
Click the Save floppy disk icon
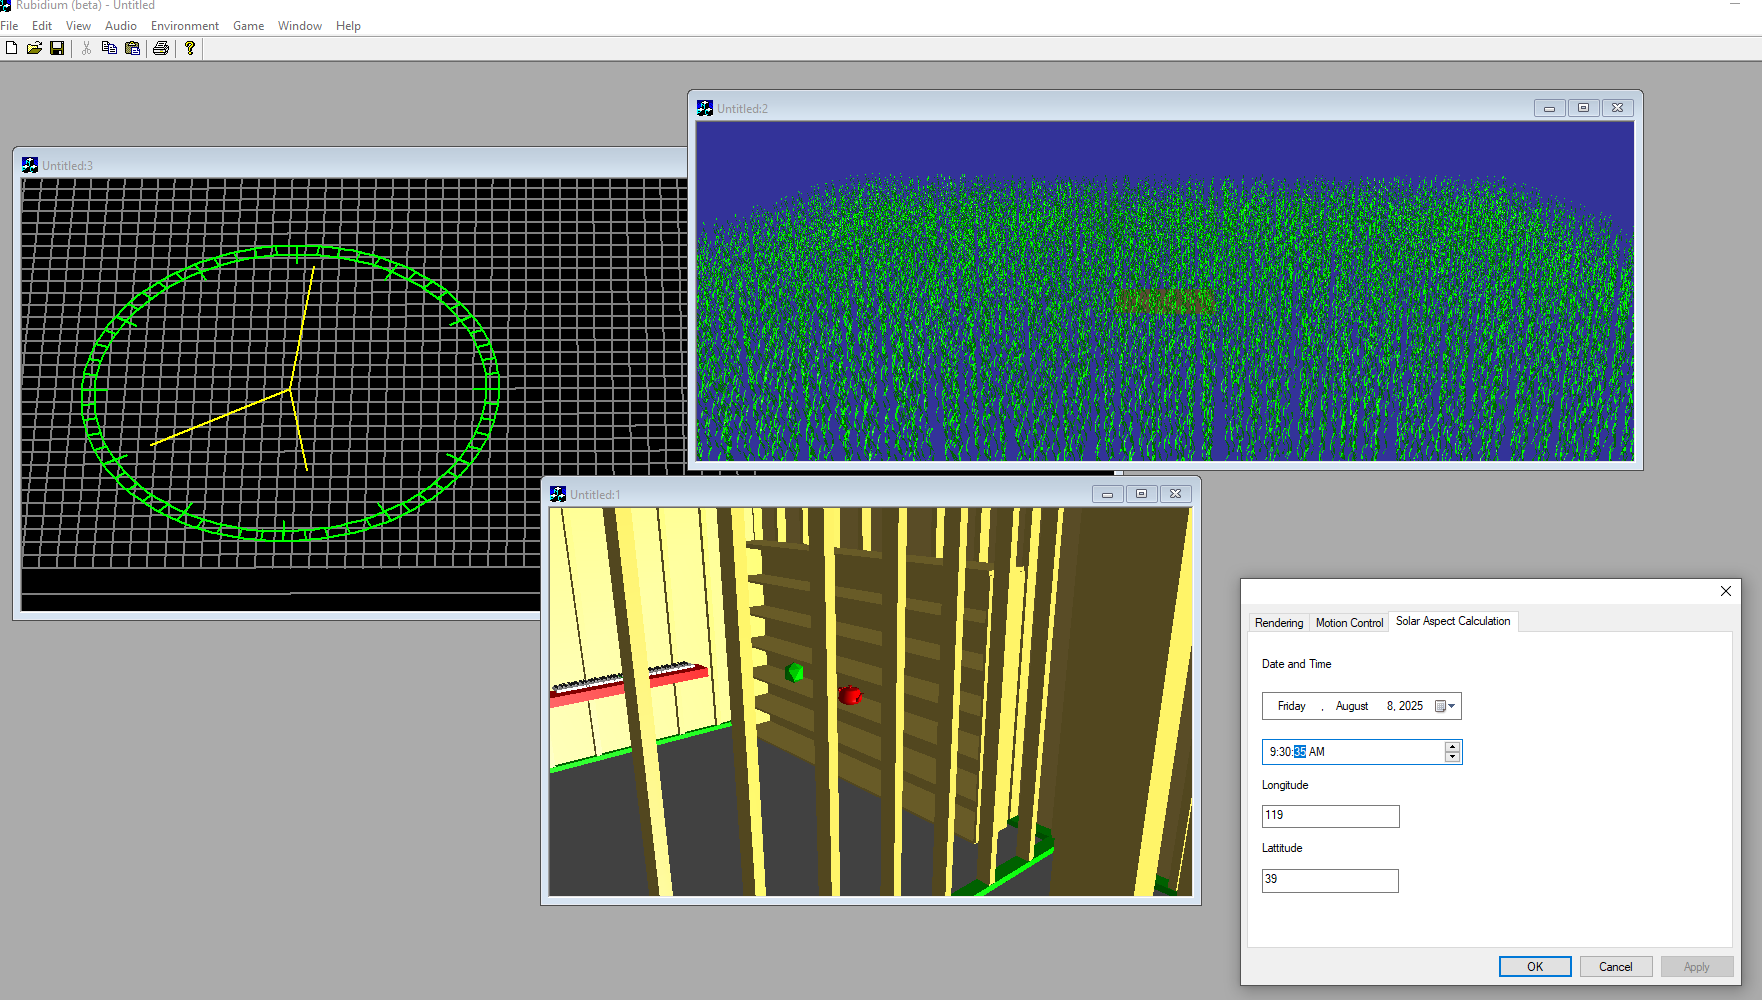click(x=57, y=48)
